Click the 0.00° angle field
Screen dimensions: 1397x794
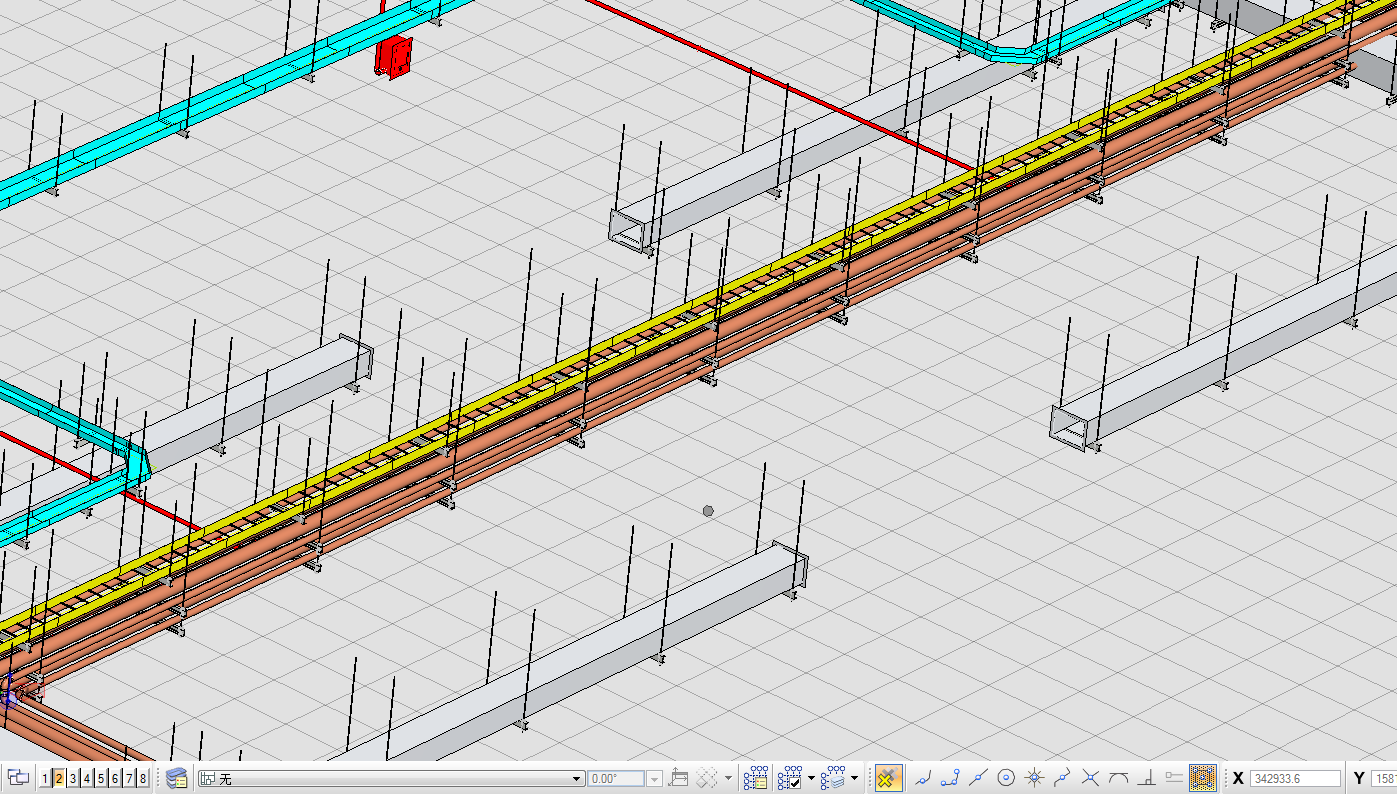(617, 779)
